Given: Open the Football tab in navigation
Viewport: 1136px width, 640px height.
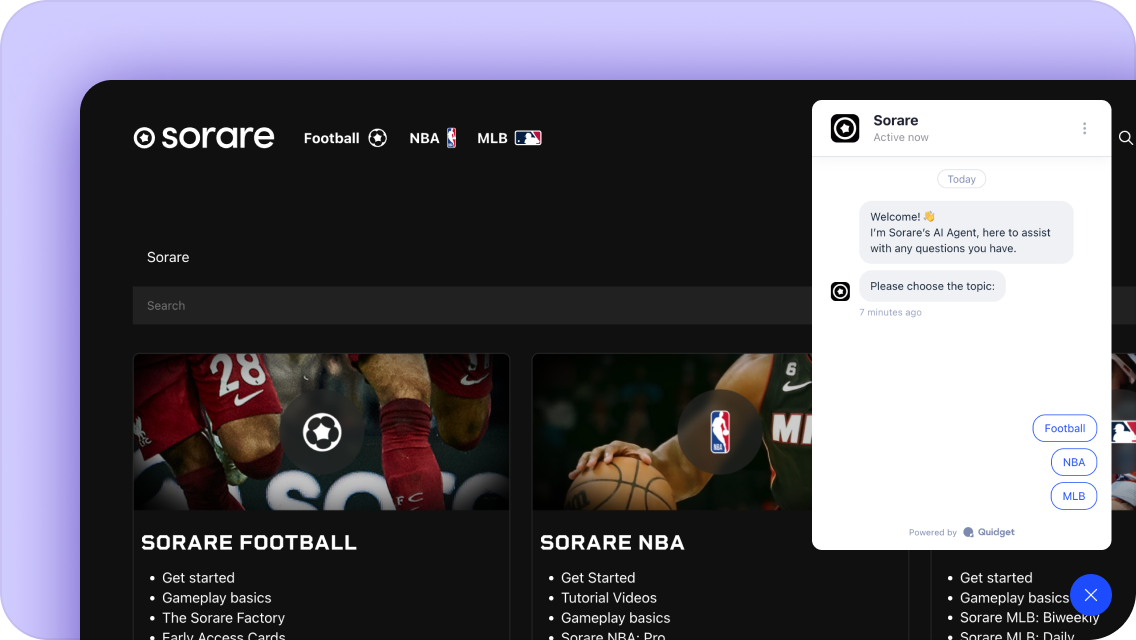Looking at the screenshot, I should pos(345,138).
